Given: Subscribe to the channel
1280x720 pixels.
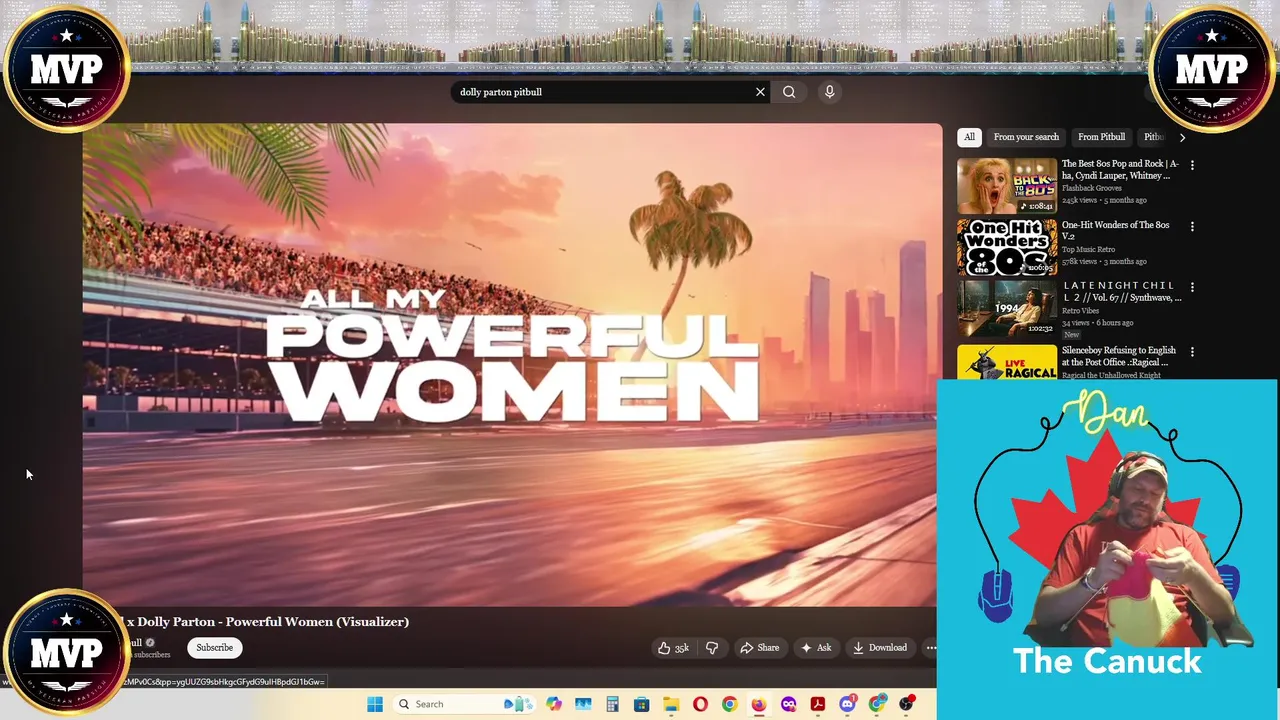Looking at the screenshot, I should [x=214, y=647].
